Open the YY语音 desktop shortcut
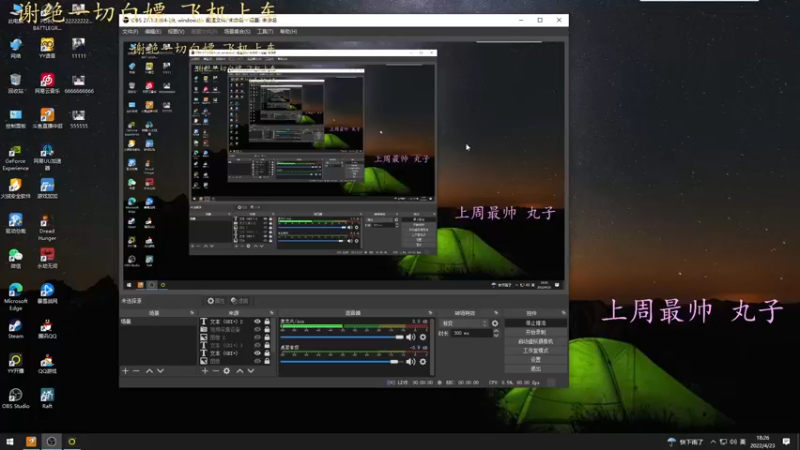 click(x=47, y=48)
